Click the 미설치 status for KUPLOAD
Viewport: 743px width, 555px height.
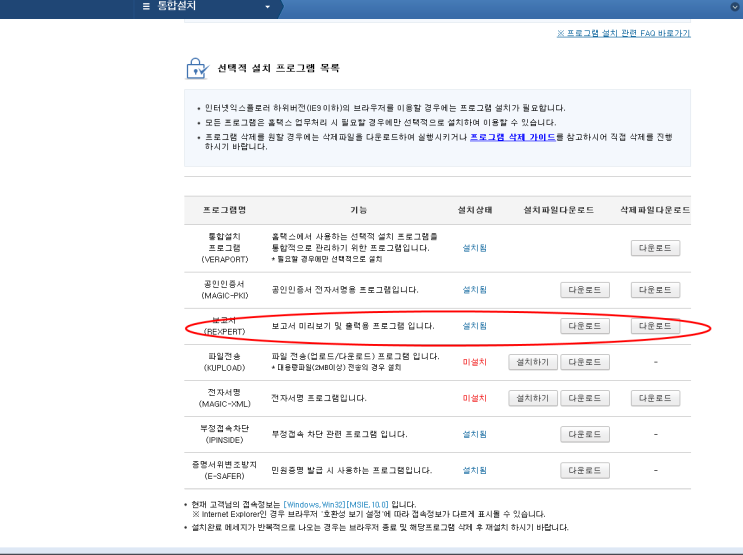tap(474, 362)
